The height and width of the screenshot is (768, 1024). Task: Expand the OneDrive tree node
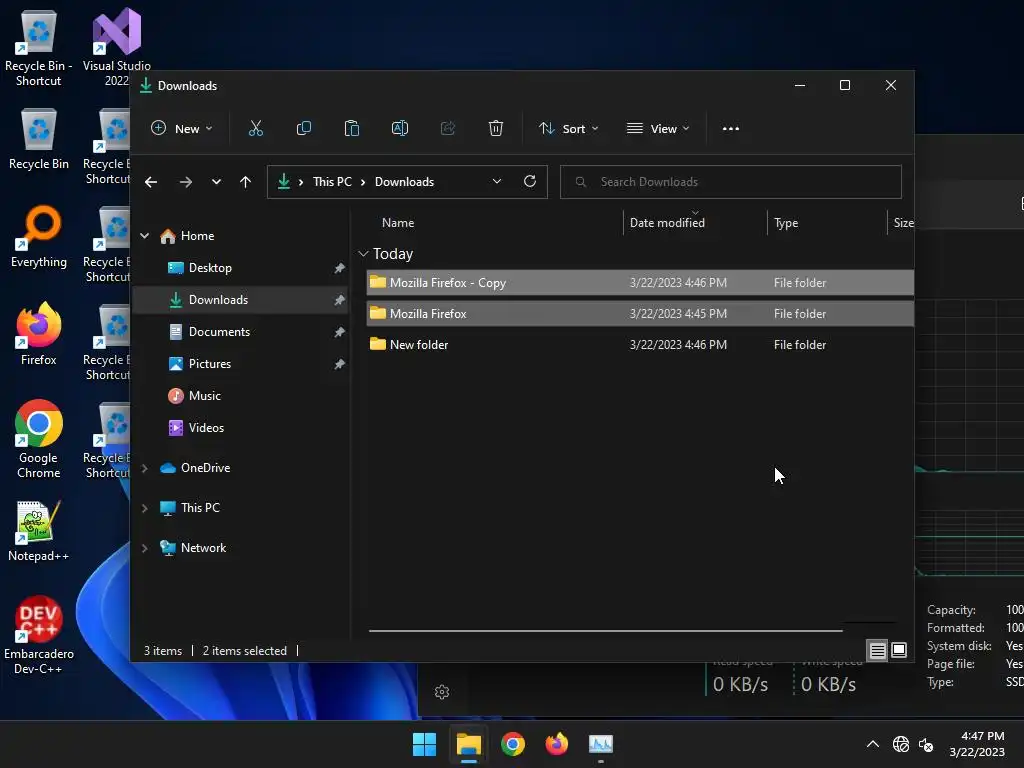coord(144,468)
